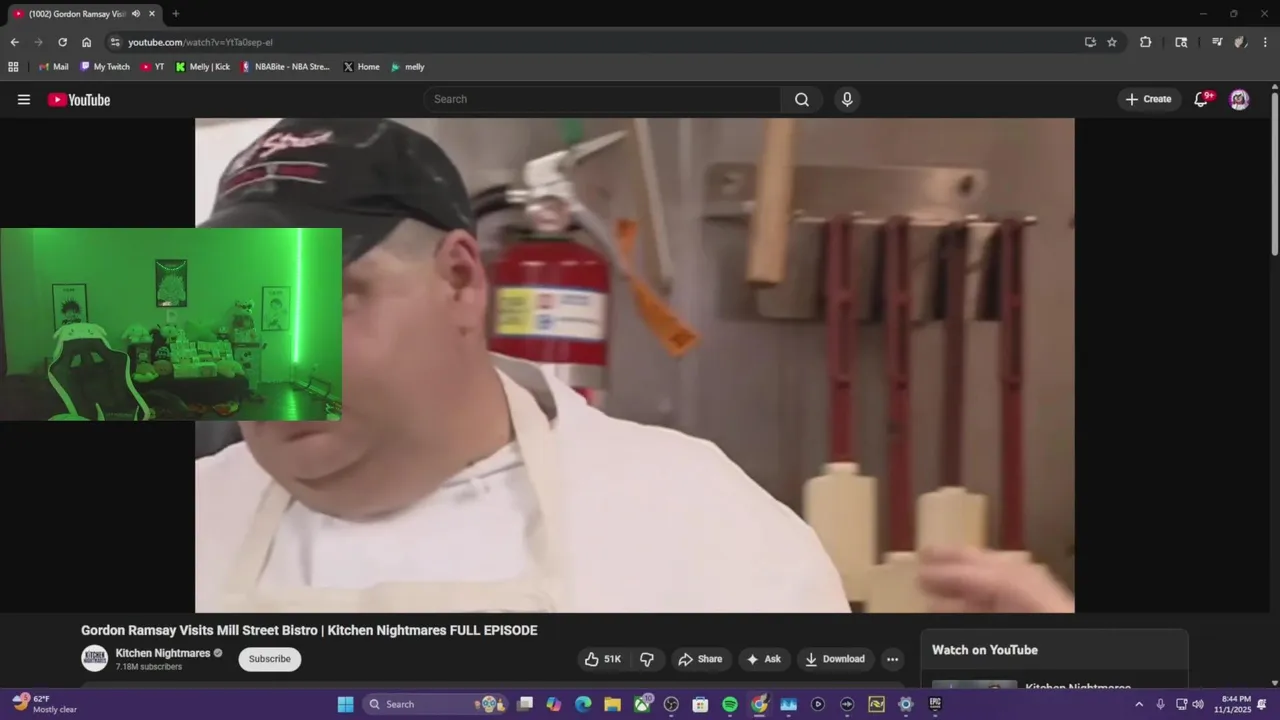Open Xbox app from the taskbar
1280x720 pixels.
(642, 704)
